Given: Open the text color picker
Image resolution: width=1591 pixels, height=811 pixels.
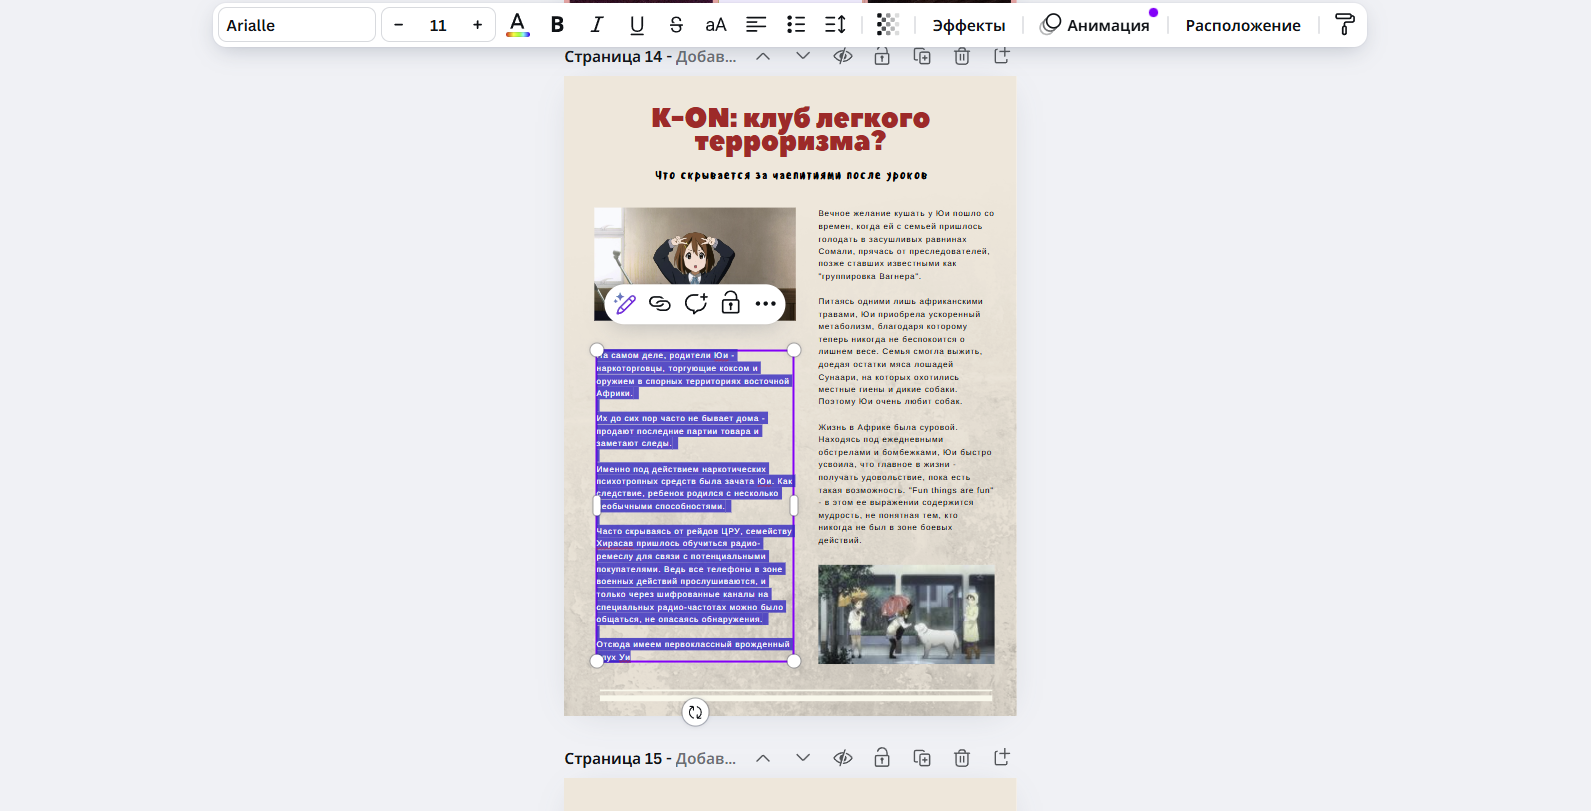Looking at the screenshot, I should click(x=517, y=25).
